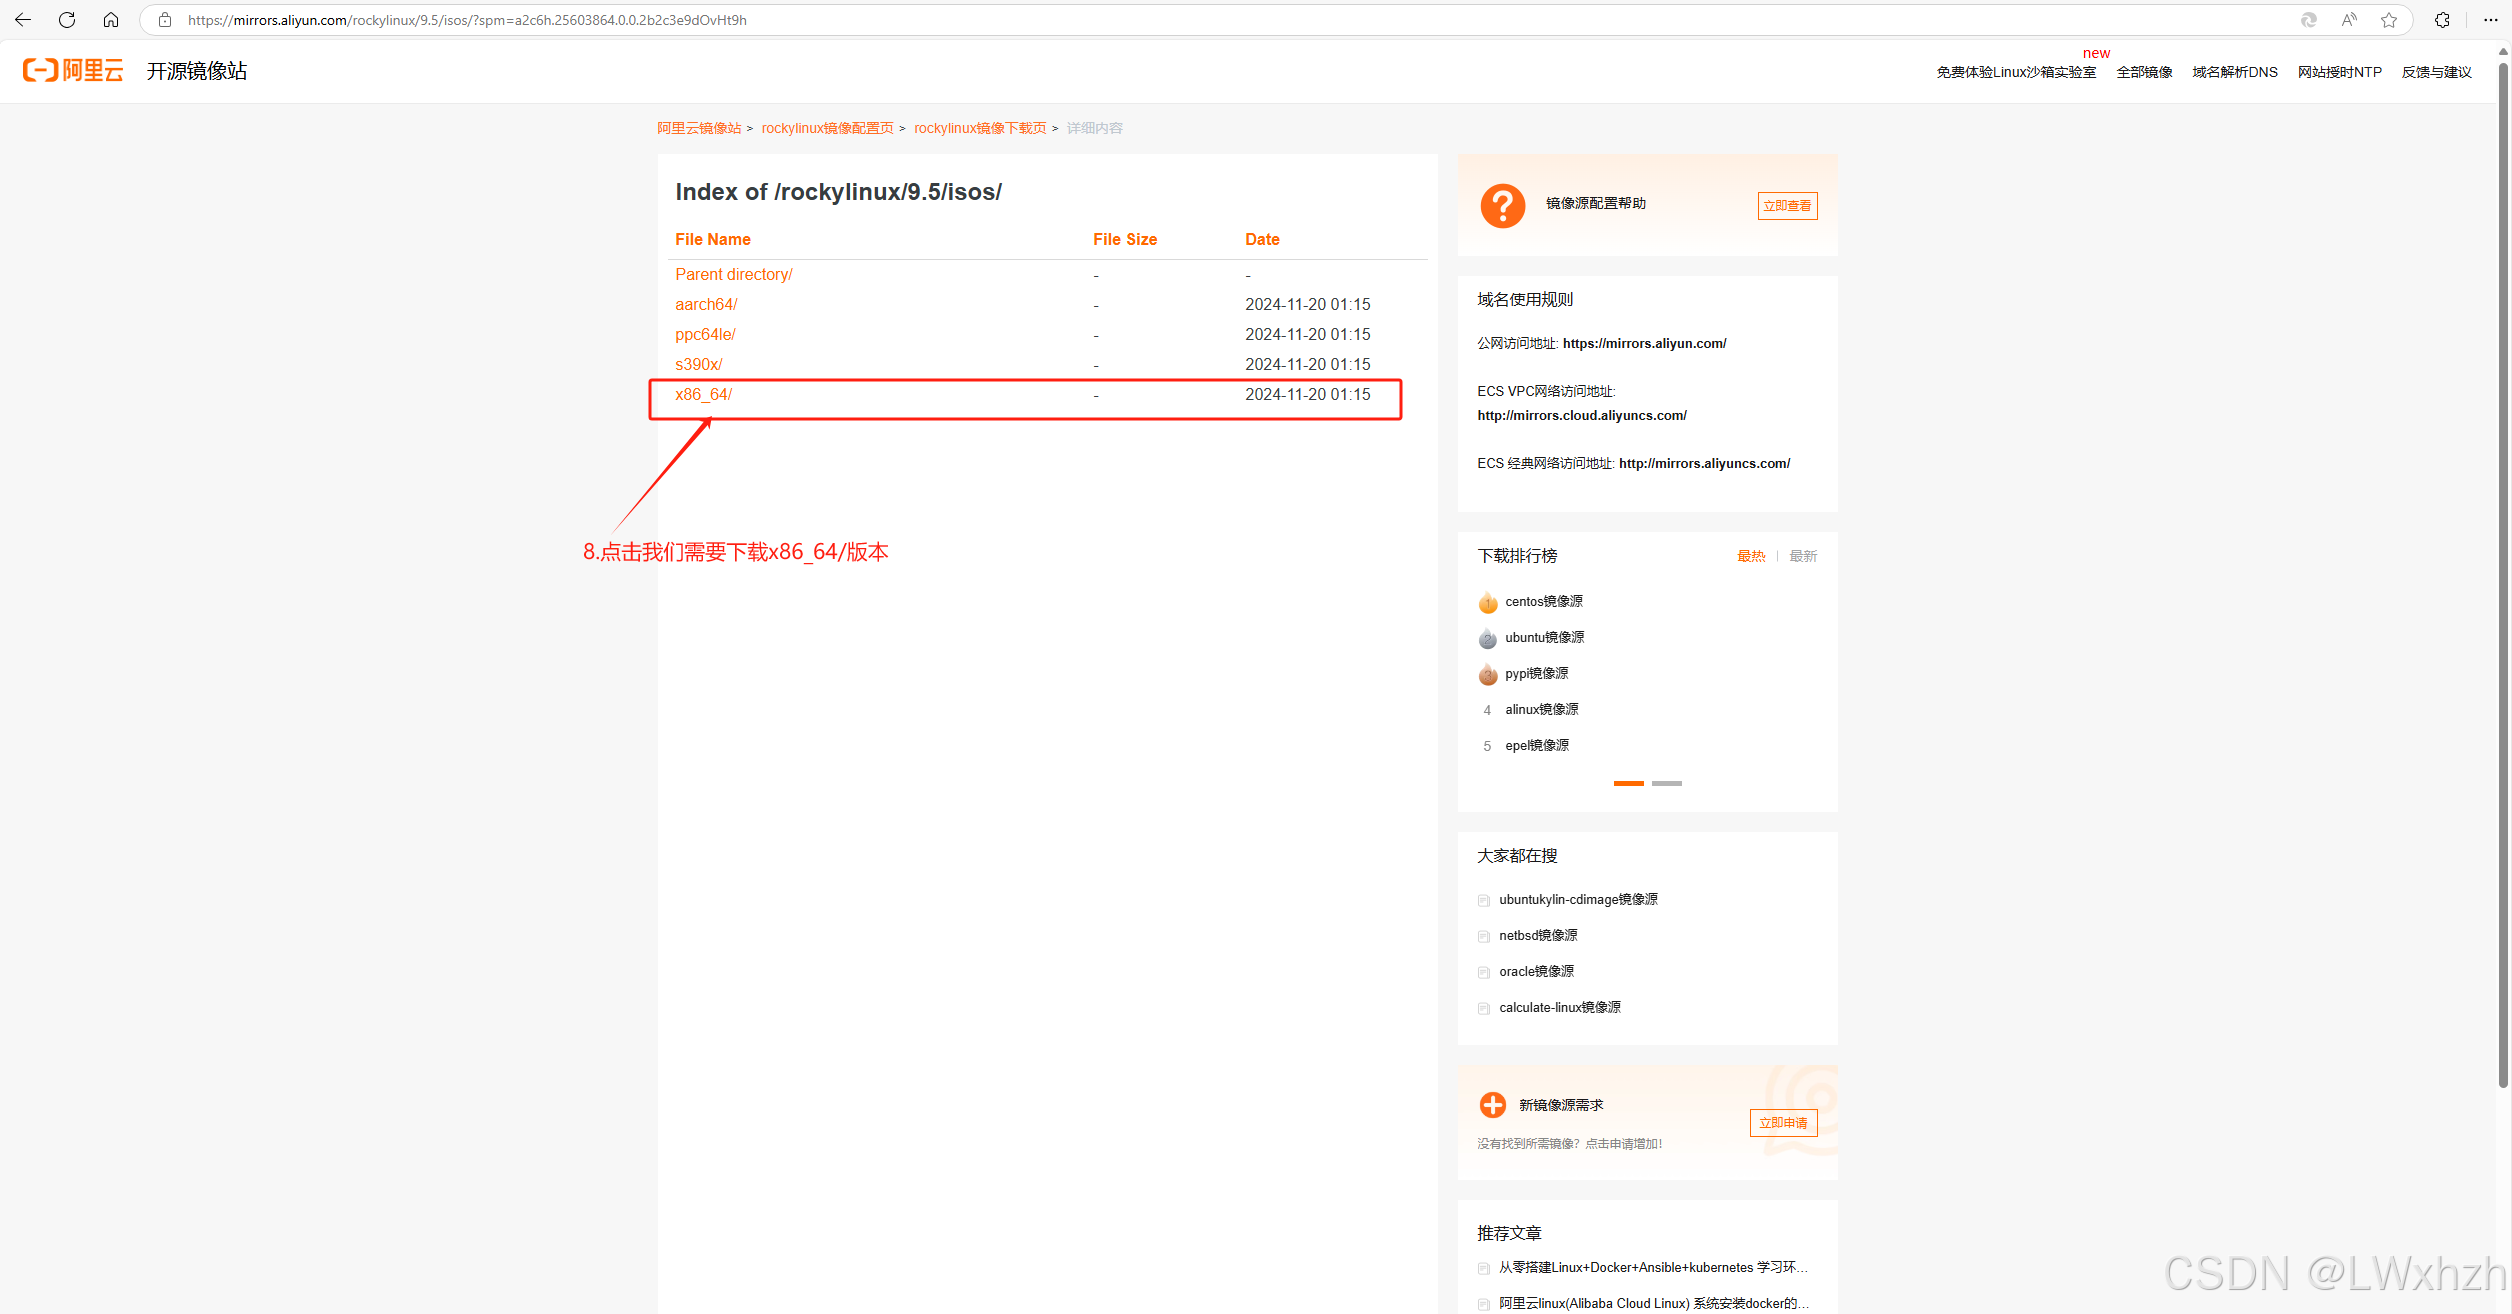Open the x86_64/ directory
The width and height of the screenshot is (2512, 1314).
click(x=703, y=394)
